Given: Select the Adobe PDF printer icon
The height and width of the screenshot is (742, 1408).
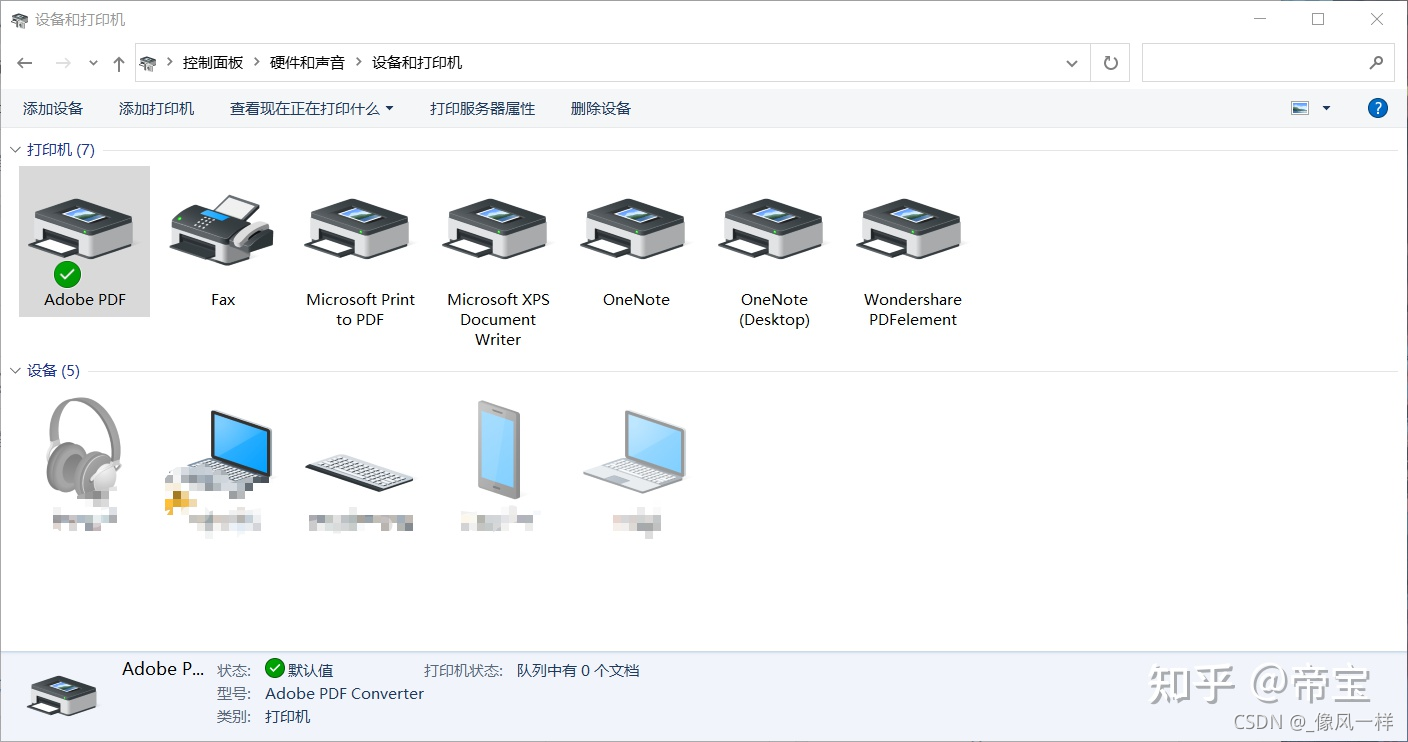Looking at the screenshot, I should (84, 228).
